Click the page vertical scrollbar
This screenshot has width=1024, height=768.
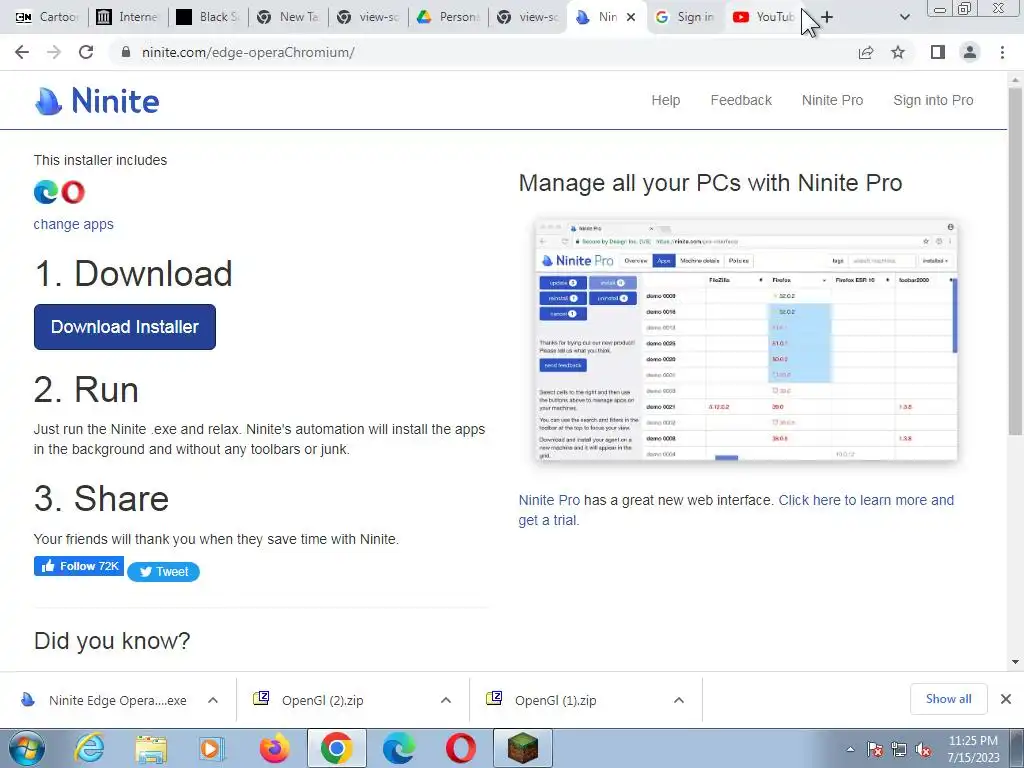point(1015,261)
